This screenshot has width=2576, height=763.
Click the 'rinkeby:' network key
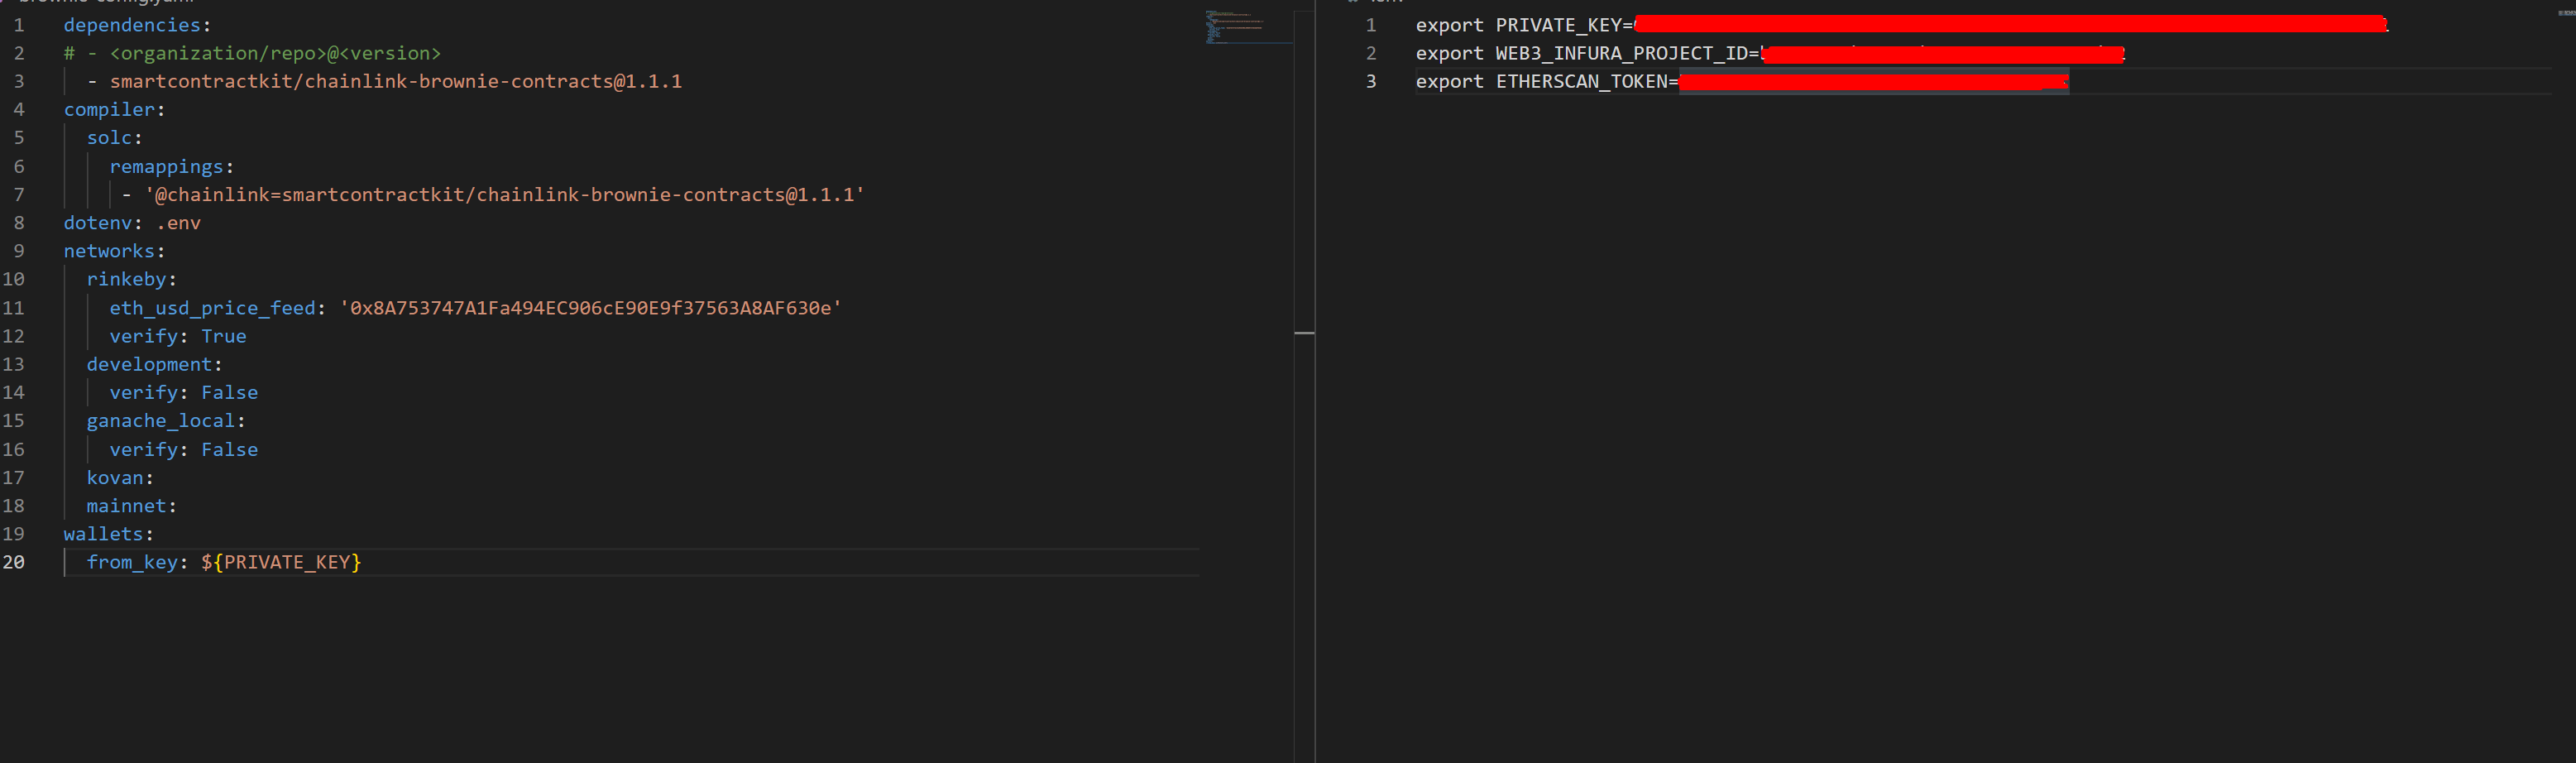[x=131, y=279]
